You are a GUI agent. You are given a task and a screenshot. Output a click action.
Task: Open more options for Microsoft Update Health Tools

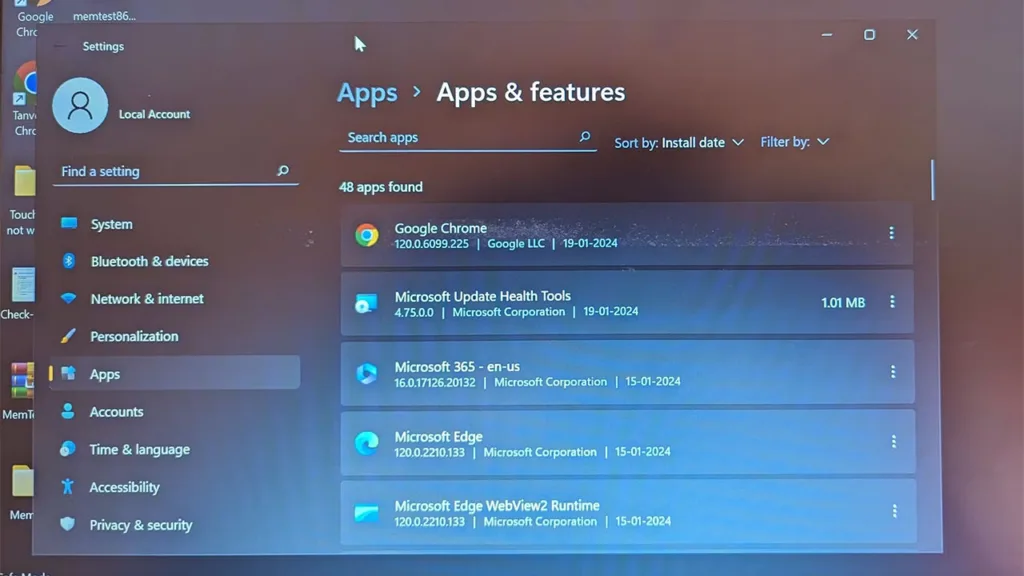click(x=892, y=302)
